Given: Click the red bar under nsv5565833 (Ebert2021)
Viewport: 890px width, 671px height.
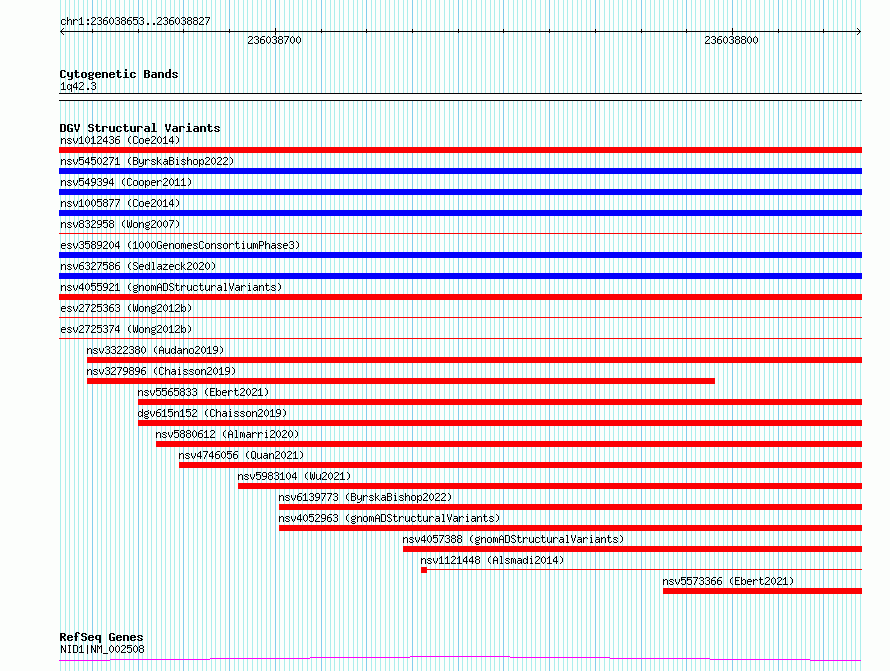Looking at the screenshot, I should pyautogui.click(x=500, y=402).
